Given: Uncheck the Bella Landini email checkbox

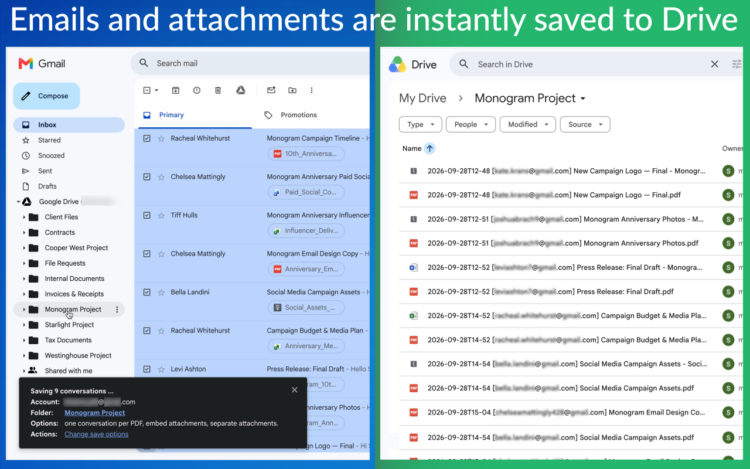Looking at the screenshot, I should (147, 292).
